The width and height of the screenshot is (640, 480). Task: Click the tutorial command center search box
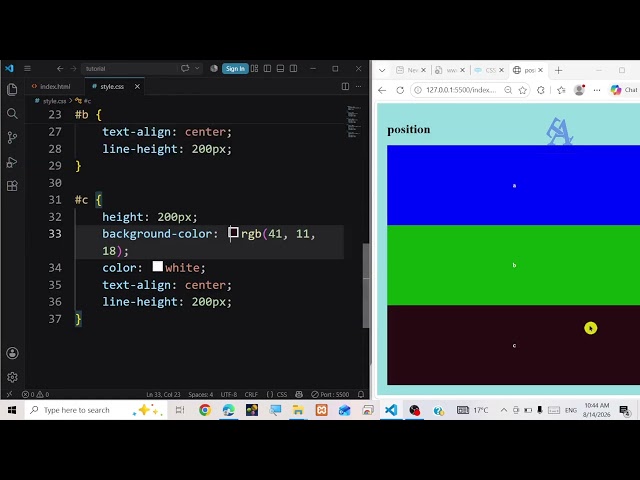pos(129,69)
